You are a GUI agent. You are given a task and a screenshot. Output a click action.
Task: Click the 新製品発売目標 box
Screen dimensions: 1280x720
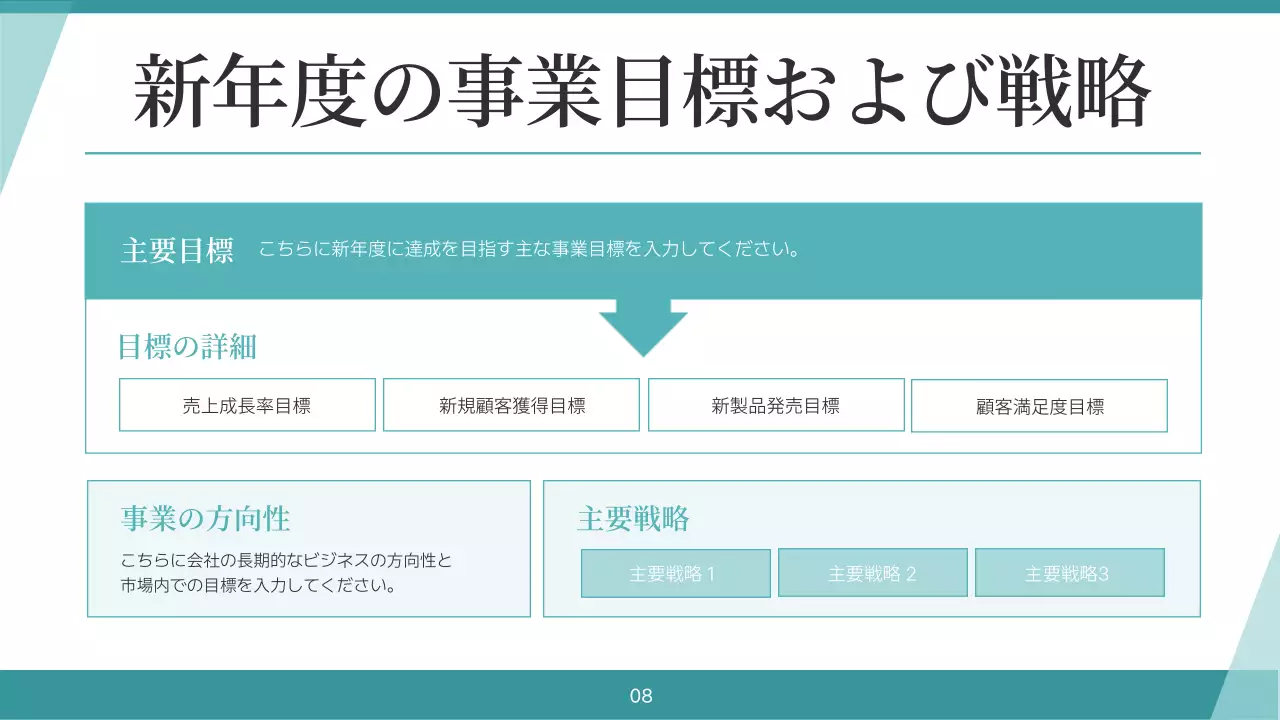776,404
